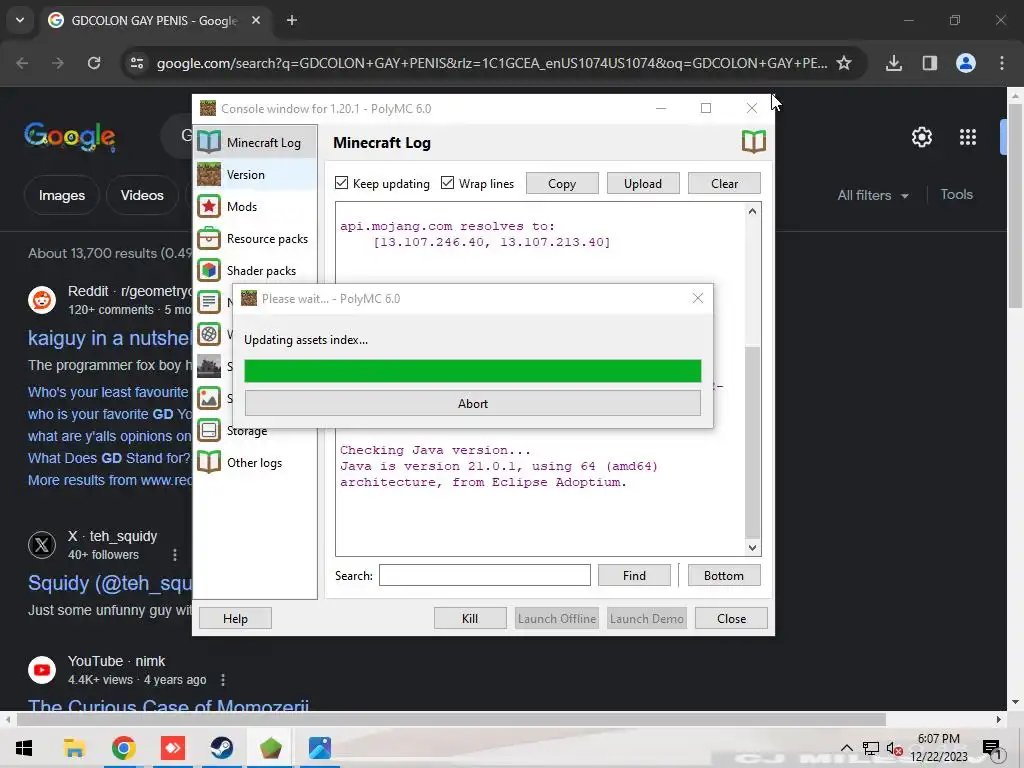Viewport: 1024px width, 768px height.
Task: Expand All filters dropdown on Google
Action: (873, 195)
